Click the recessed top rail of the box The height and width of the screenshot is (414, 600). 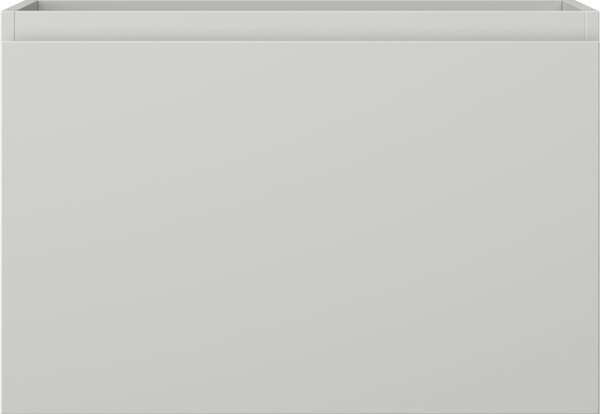click(x=300, y=25)
